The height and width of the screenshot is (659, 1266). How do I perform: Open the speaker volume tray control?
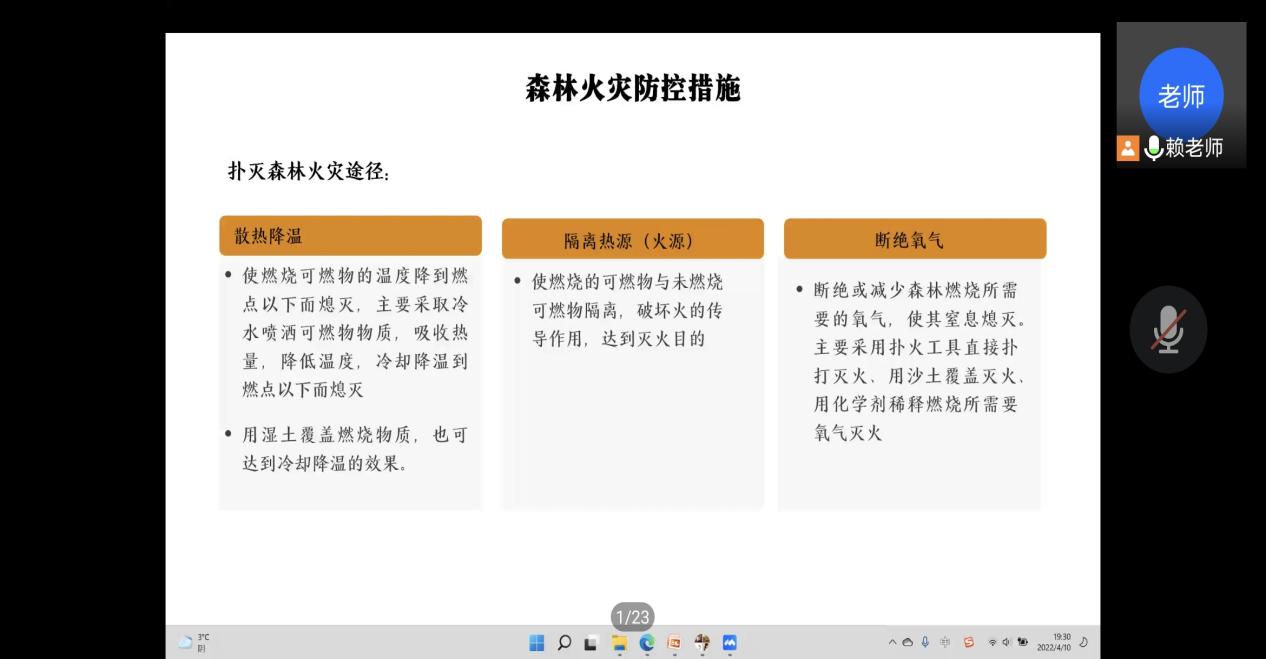click(1006, 642)
